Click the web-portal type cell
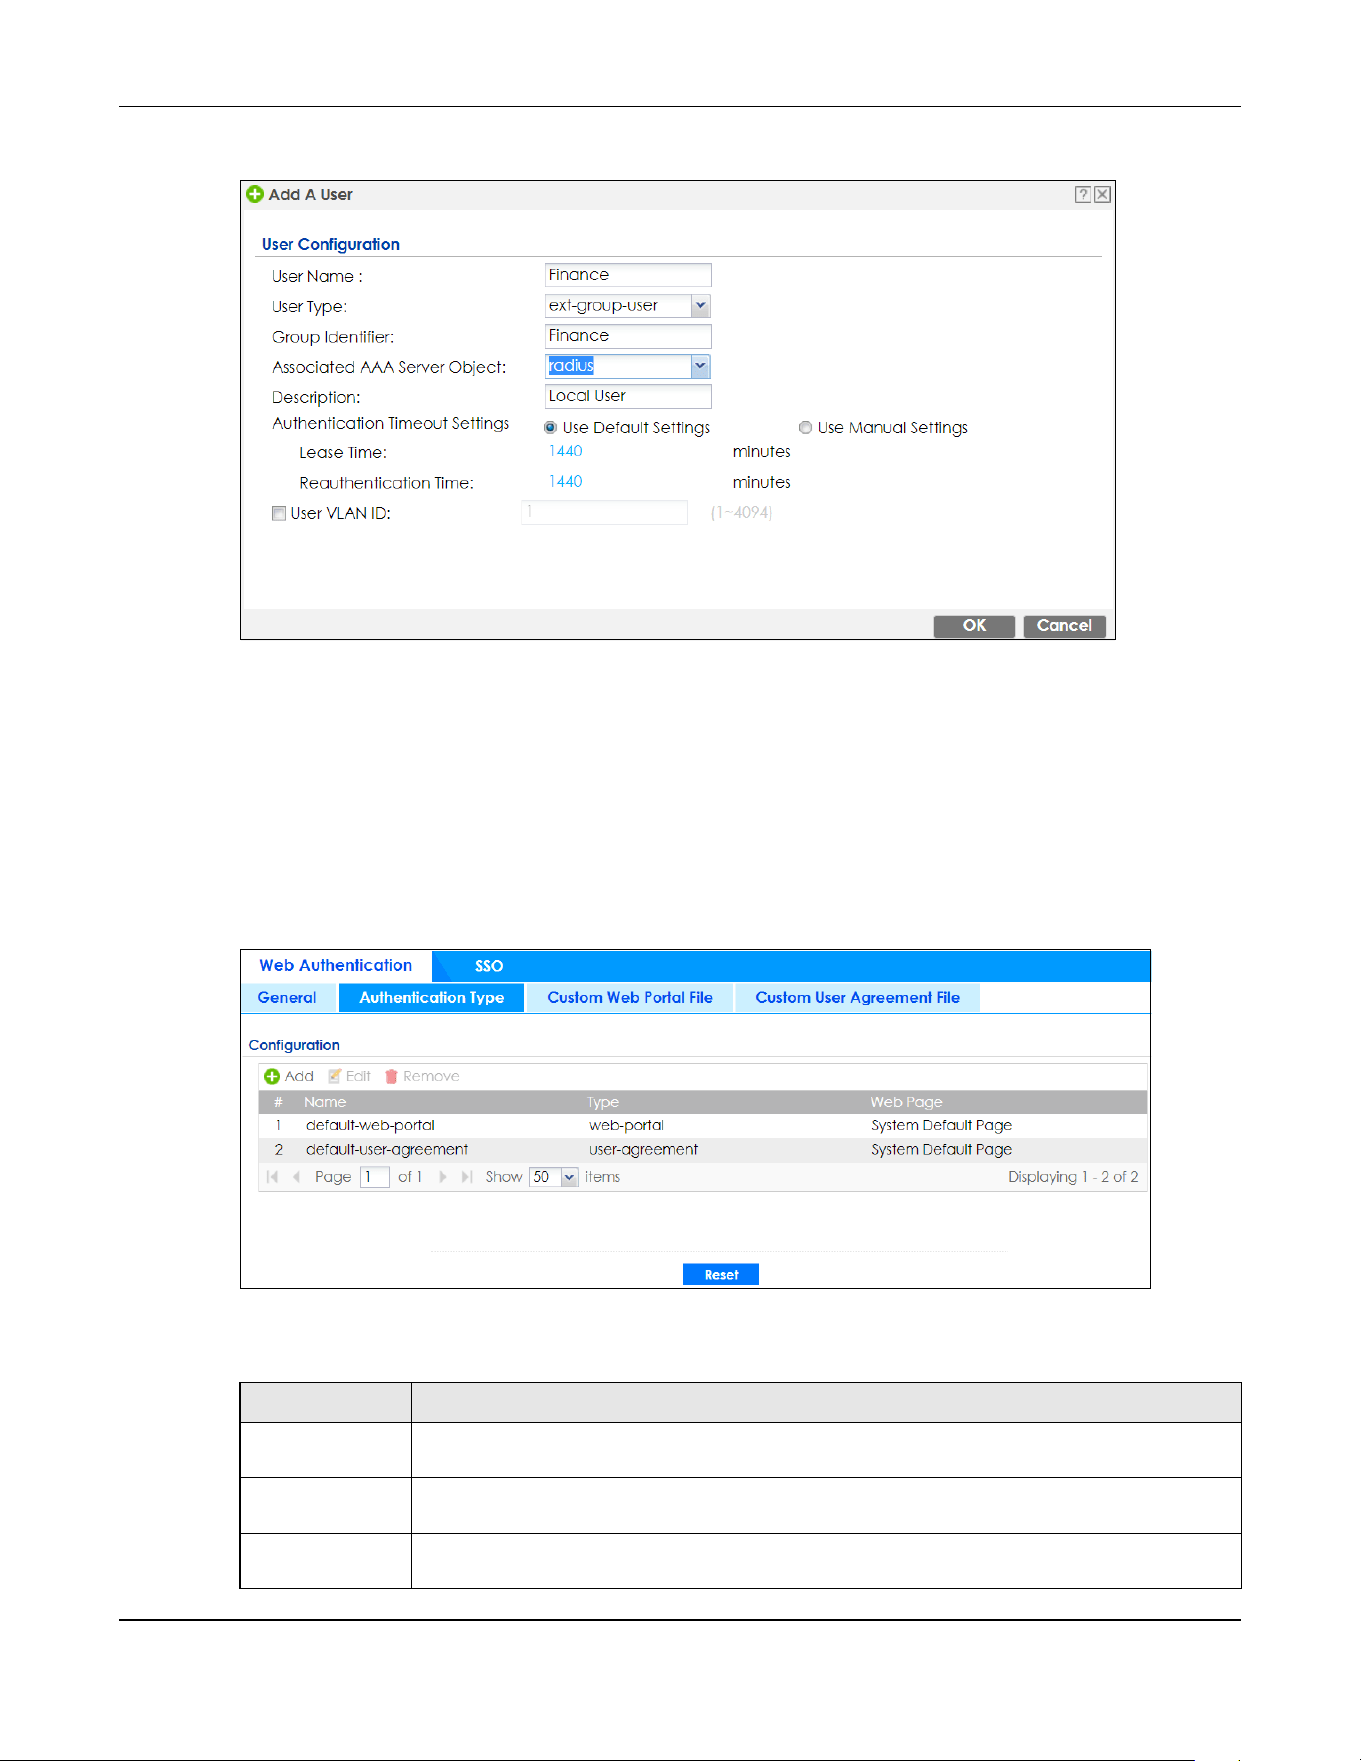 click(x=626, y=1126)
